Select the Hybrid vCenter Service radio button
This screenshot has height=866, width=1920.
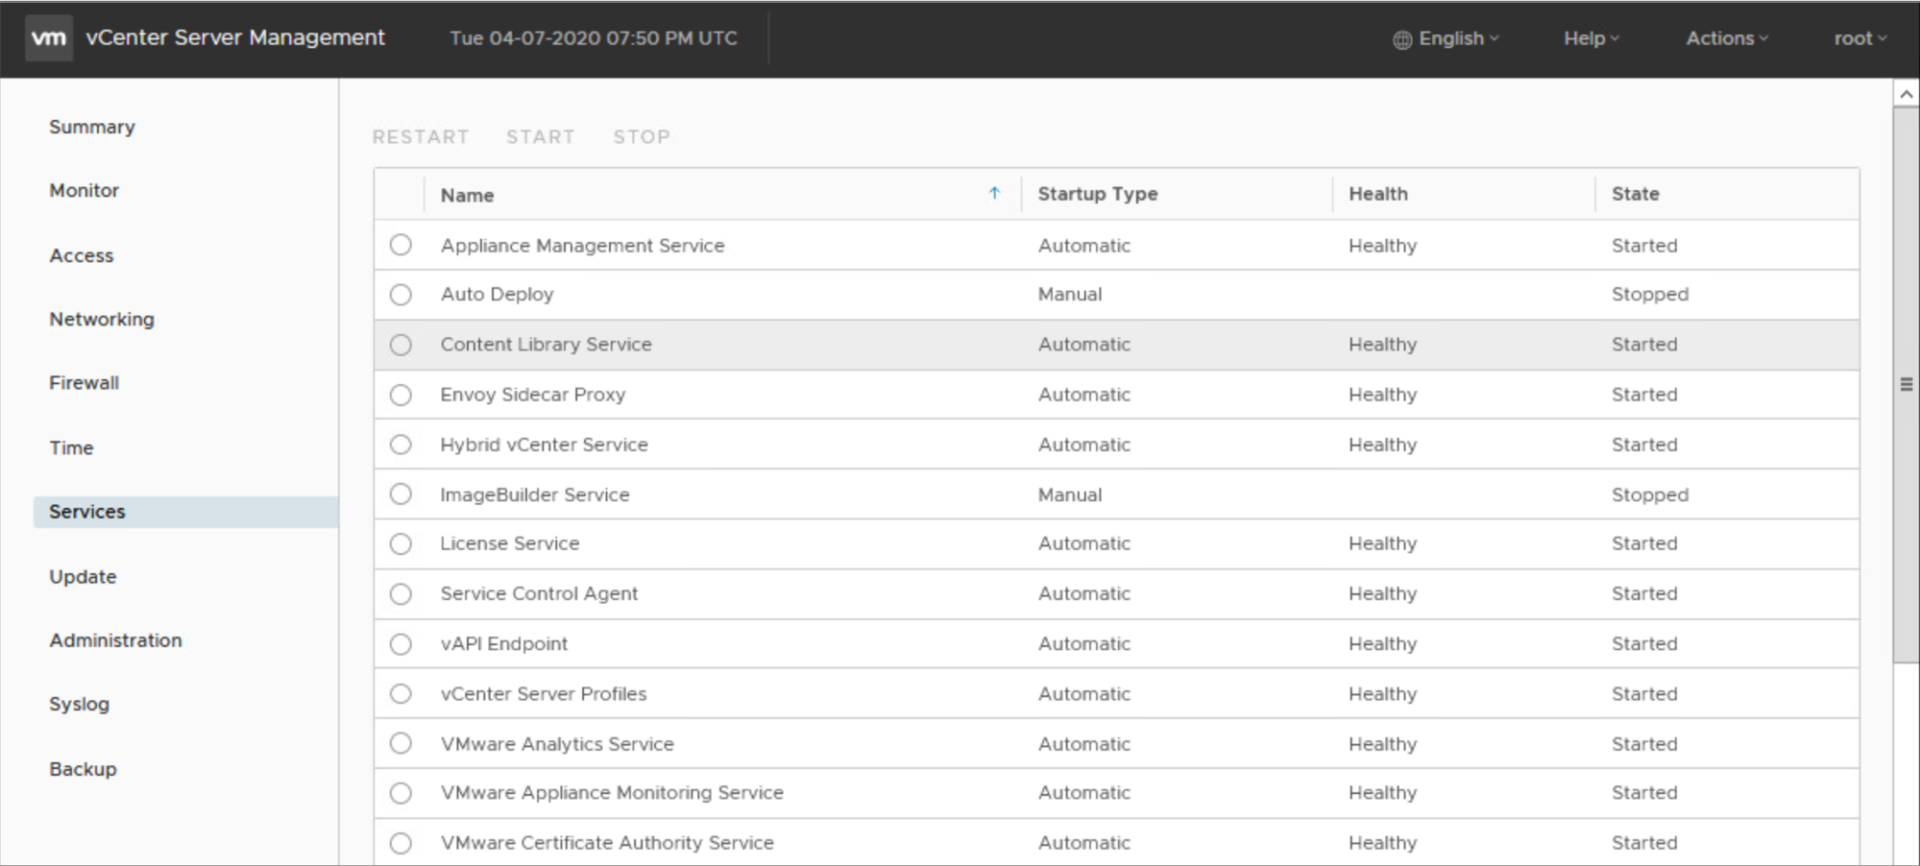401,444
